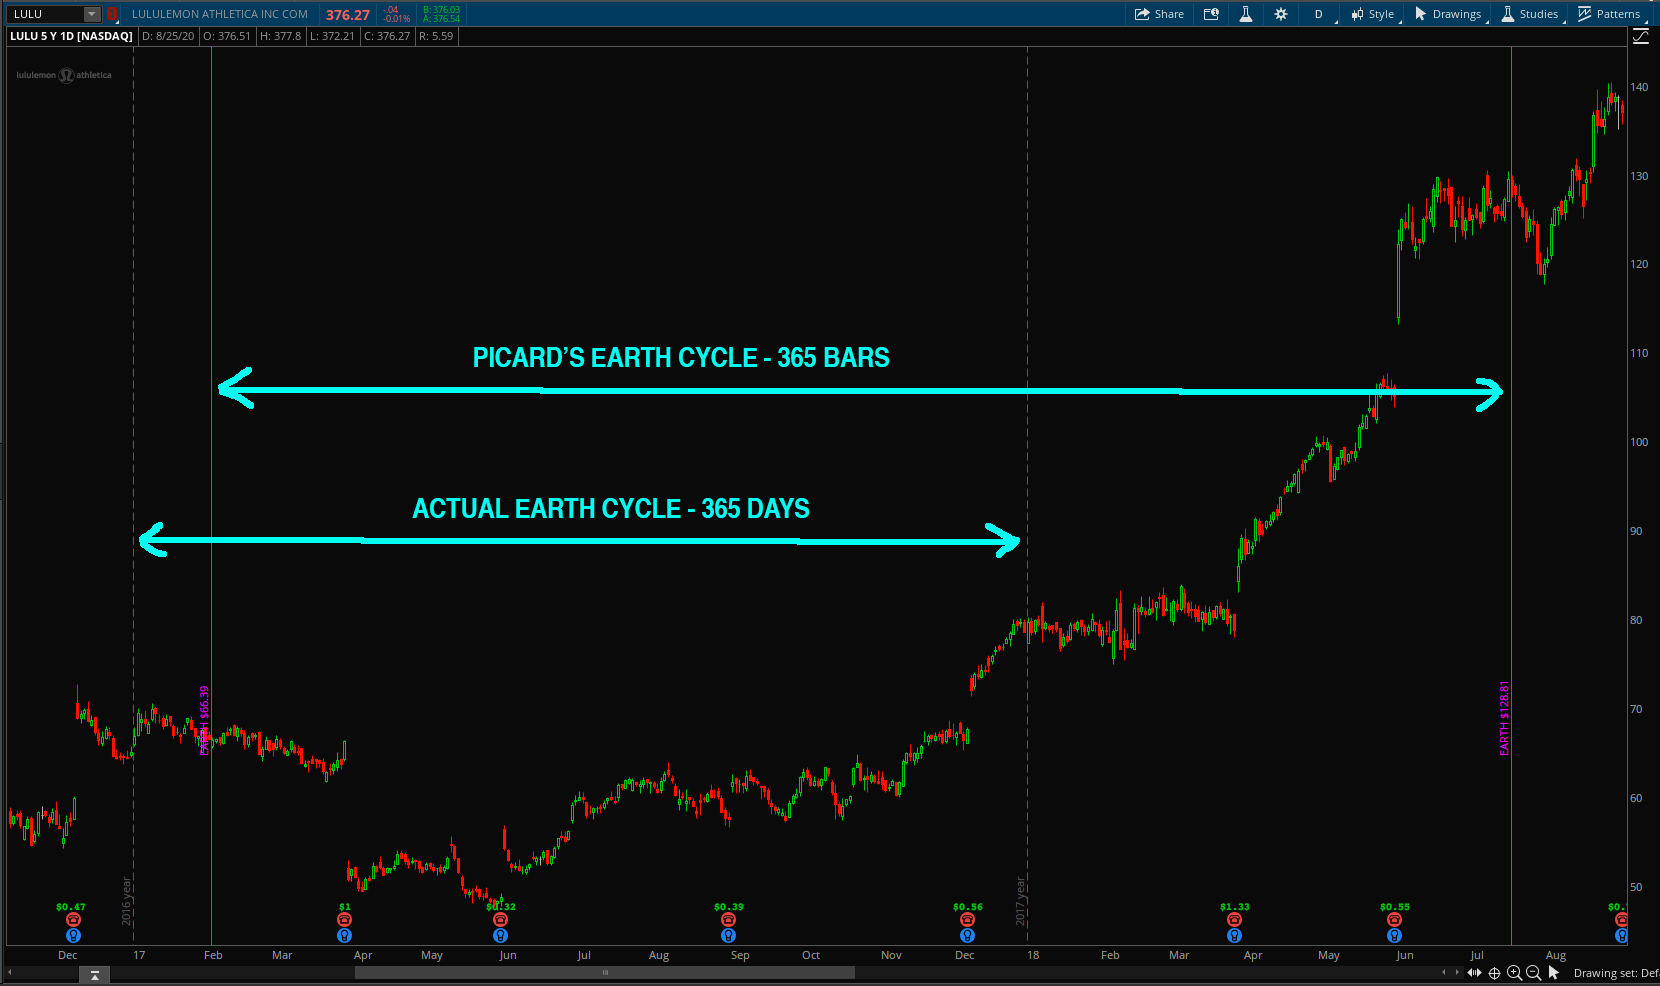Select the pointer cursor tool at bottom
The width and height of the screenshot is (1660, 986).
point(1553,973)
